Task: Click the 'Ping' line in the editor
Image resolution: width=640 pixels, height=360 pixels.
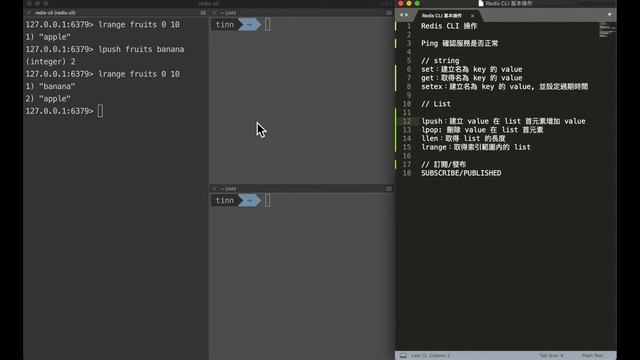Action: [x=460, y=43]
